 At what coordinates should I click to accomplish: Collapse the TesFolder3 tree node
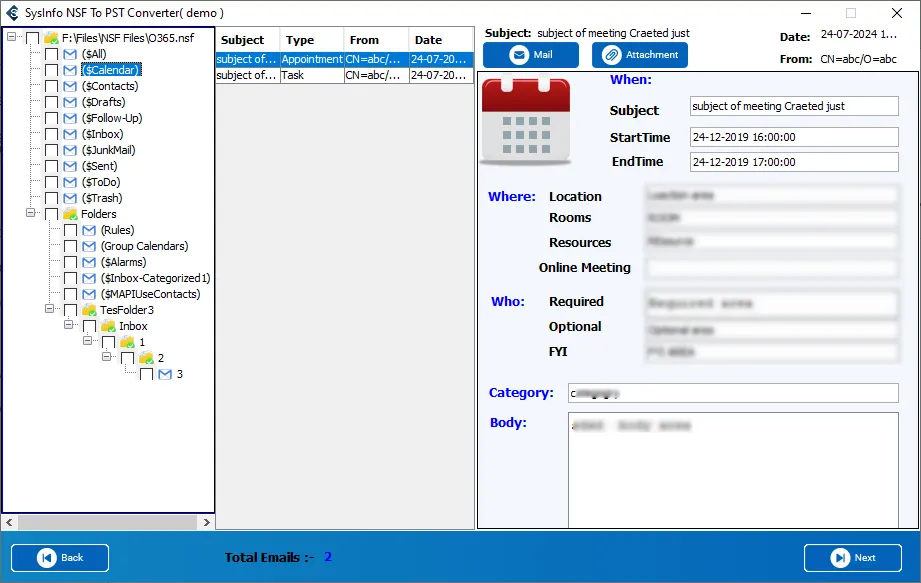[x=50, y=310]
